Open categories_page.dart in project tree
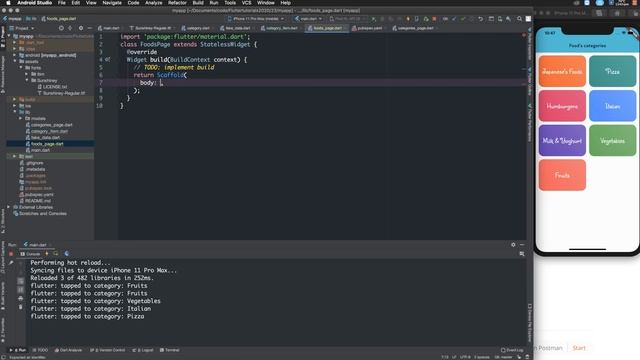 (51, 125)
